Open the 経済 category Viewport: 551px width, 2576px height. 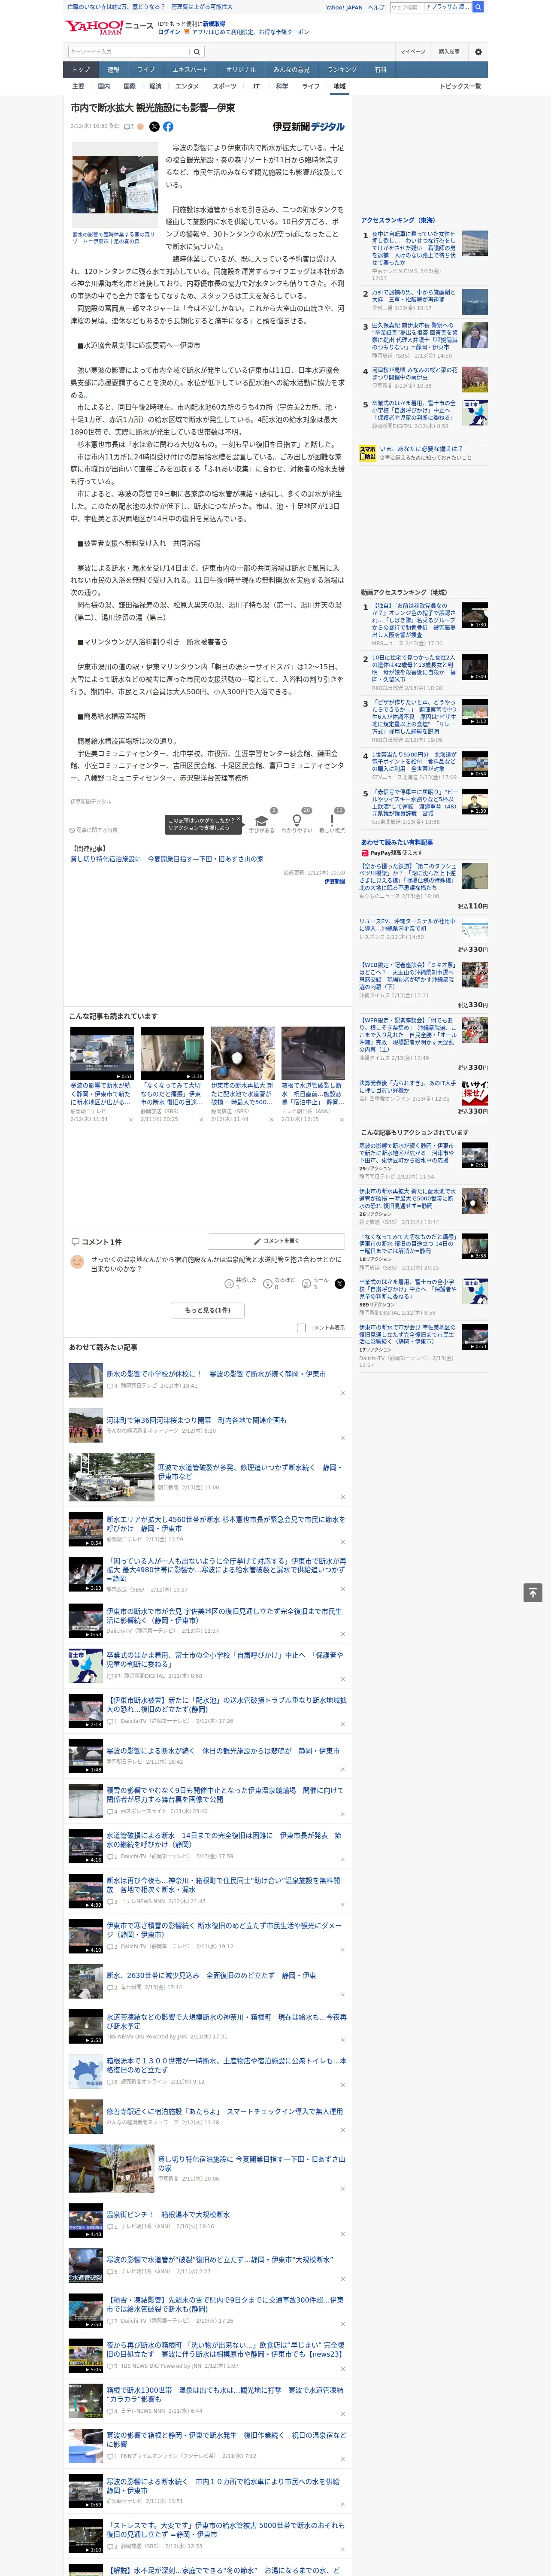pyautogui.click(x=155, y=86)
